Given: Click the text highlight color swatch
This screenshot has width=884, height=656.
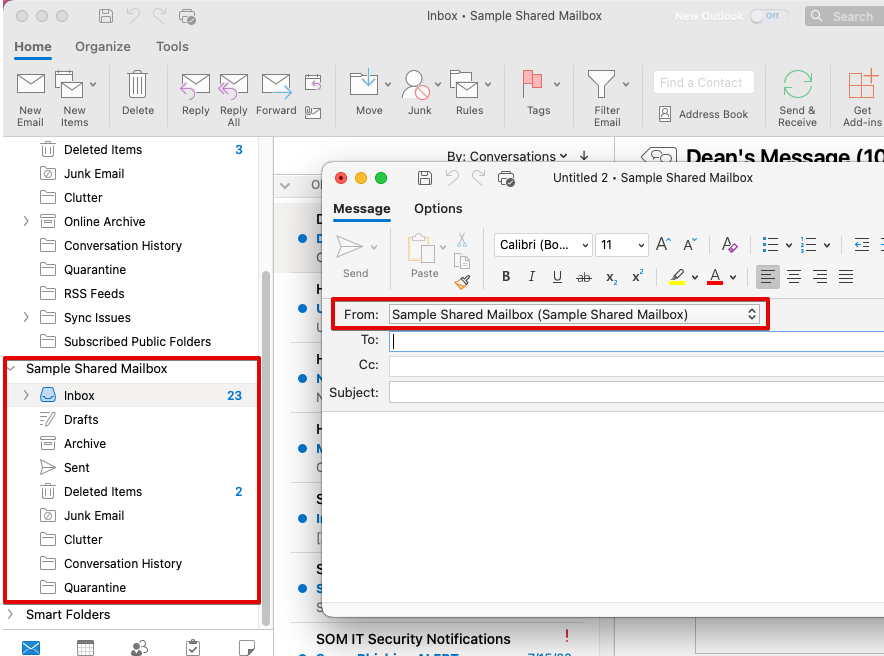Looking at the screenshot, I should point(677,277).
